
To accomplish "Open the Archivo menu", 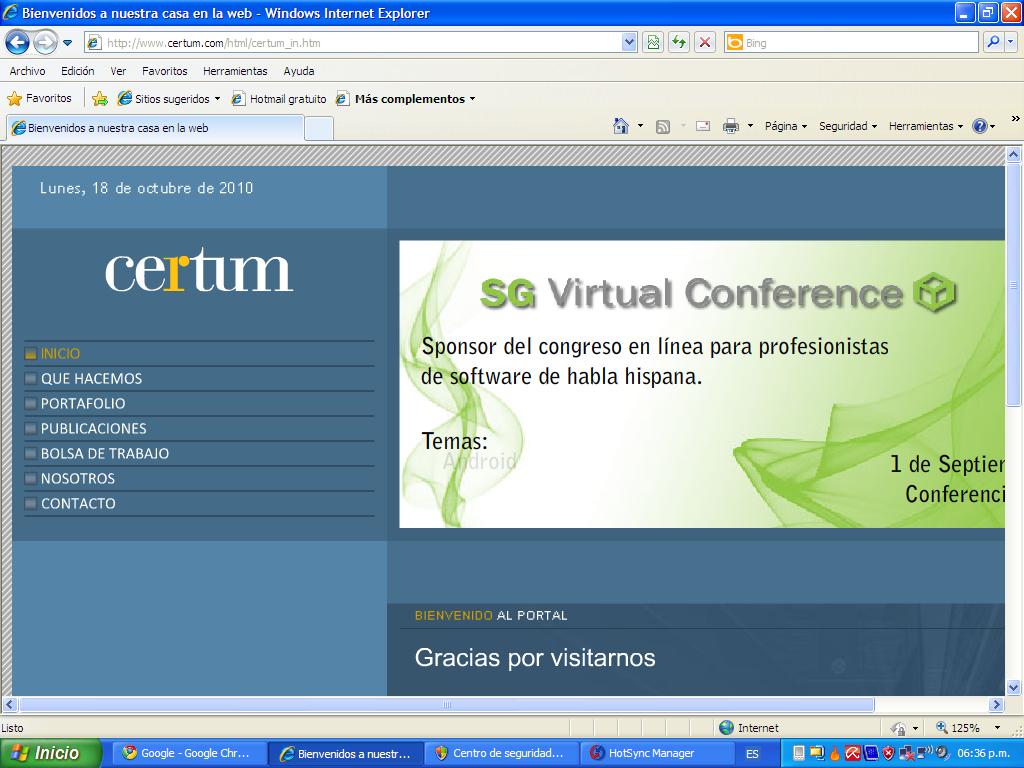I will click(x=27, y=71).
